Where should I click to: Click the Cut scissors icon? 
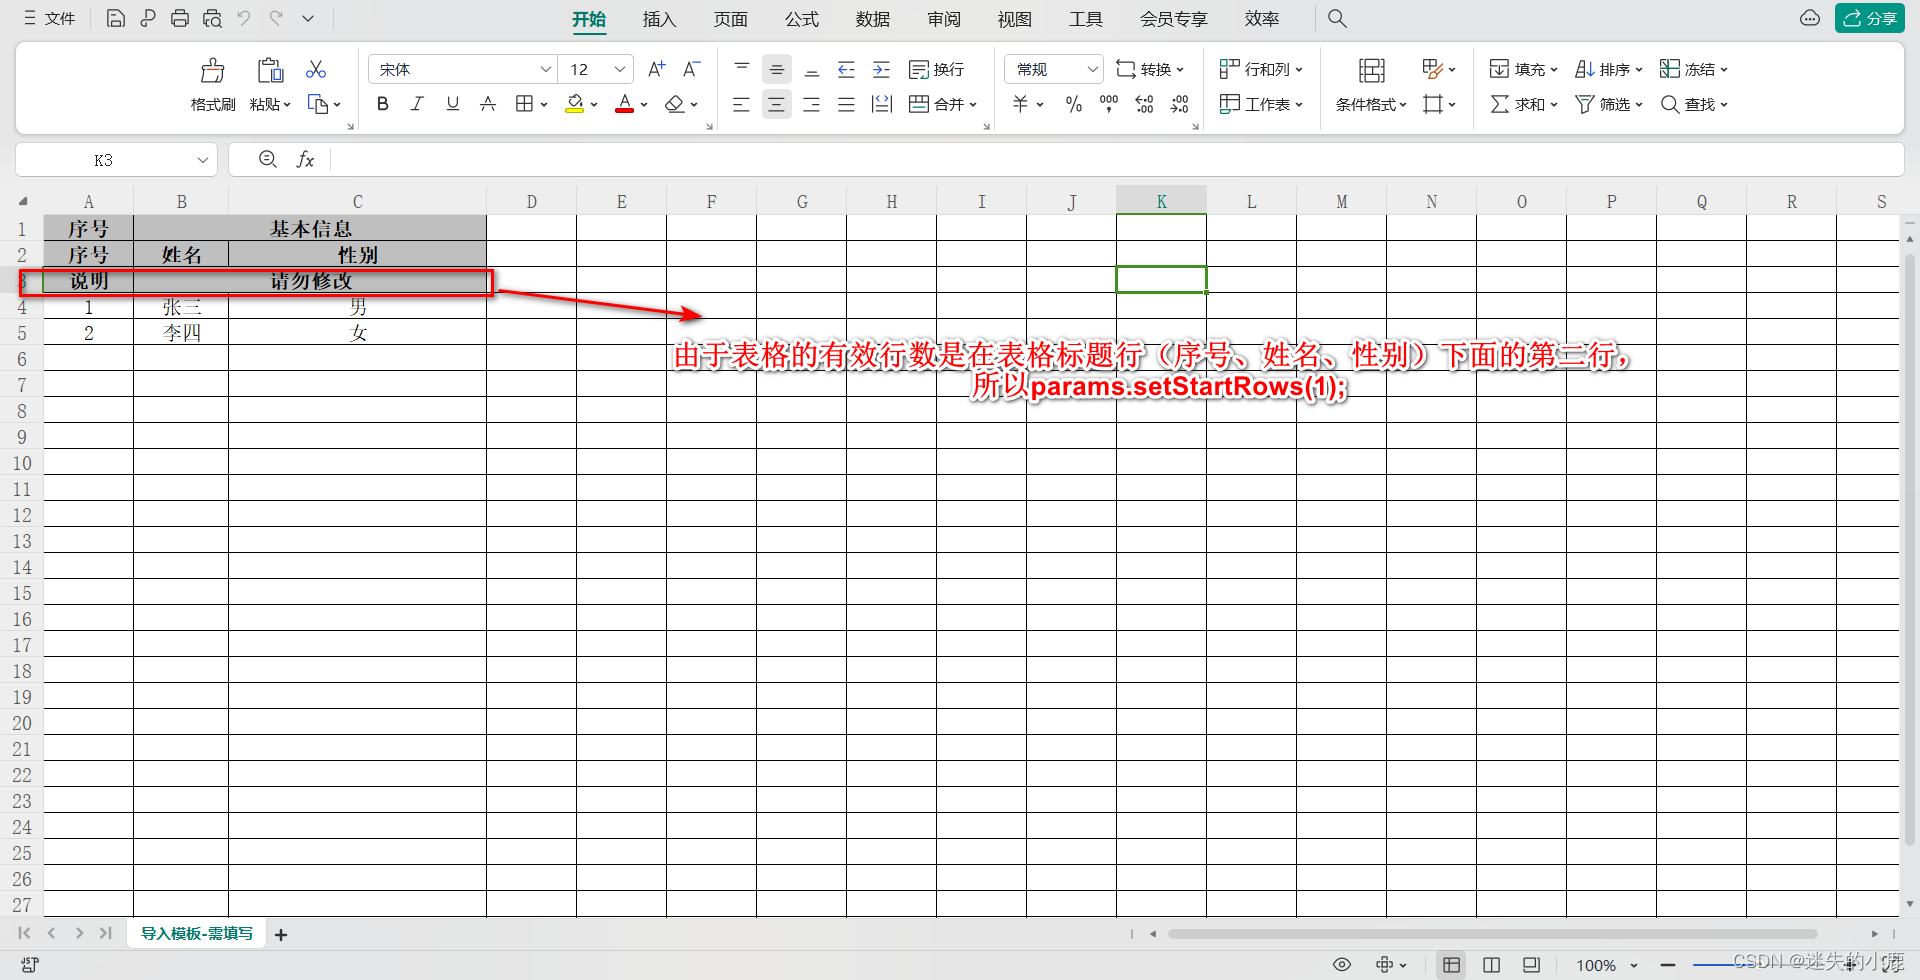316,69
